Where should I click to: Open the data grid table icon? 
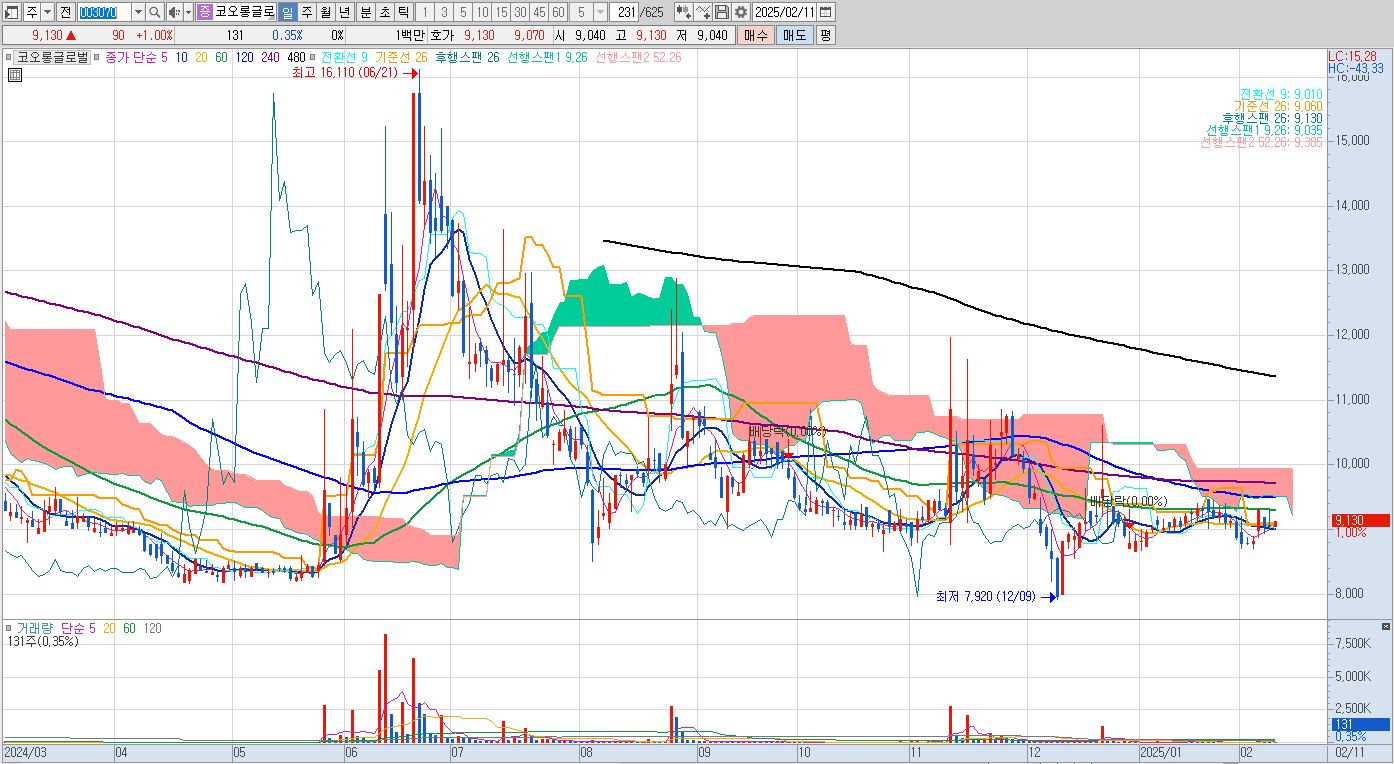click(15, 75)
